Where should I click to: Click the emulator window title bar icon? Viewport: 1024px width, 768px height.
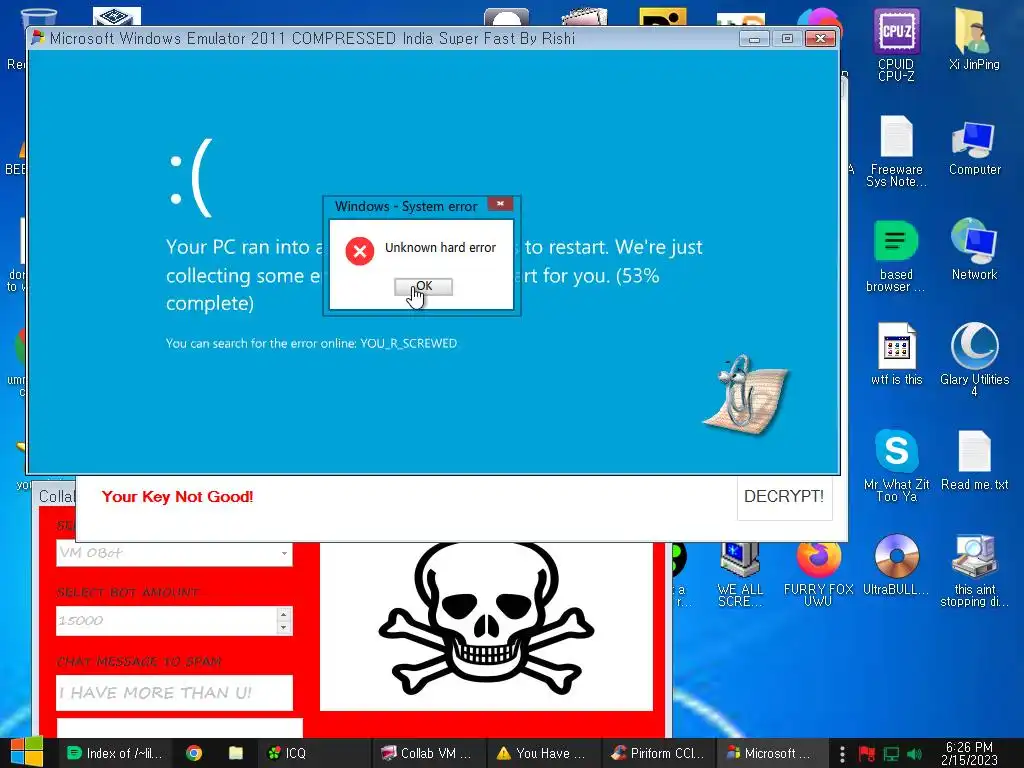pos(38,38)
